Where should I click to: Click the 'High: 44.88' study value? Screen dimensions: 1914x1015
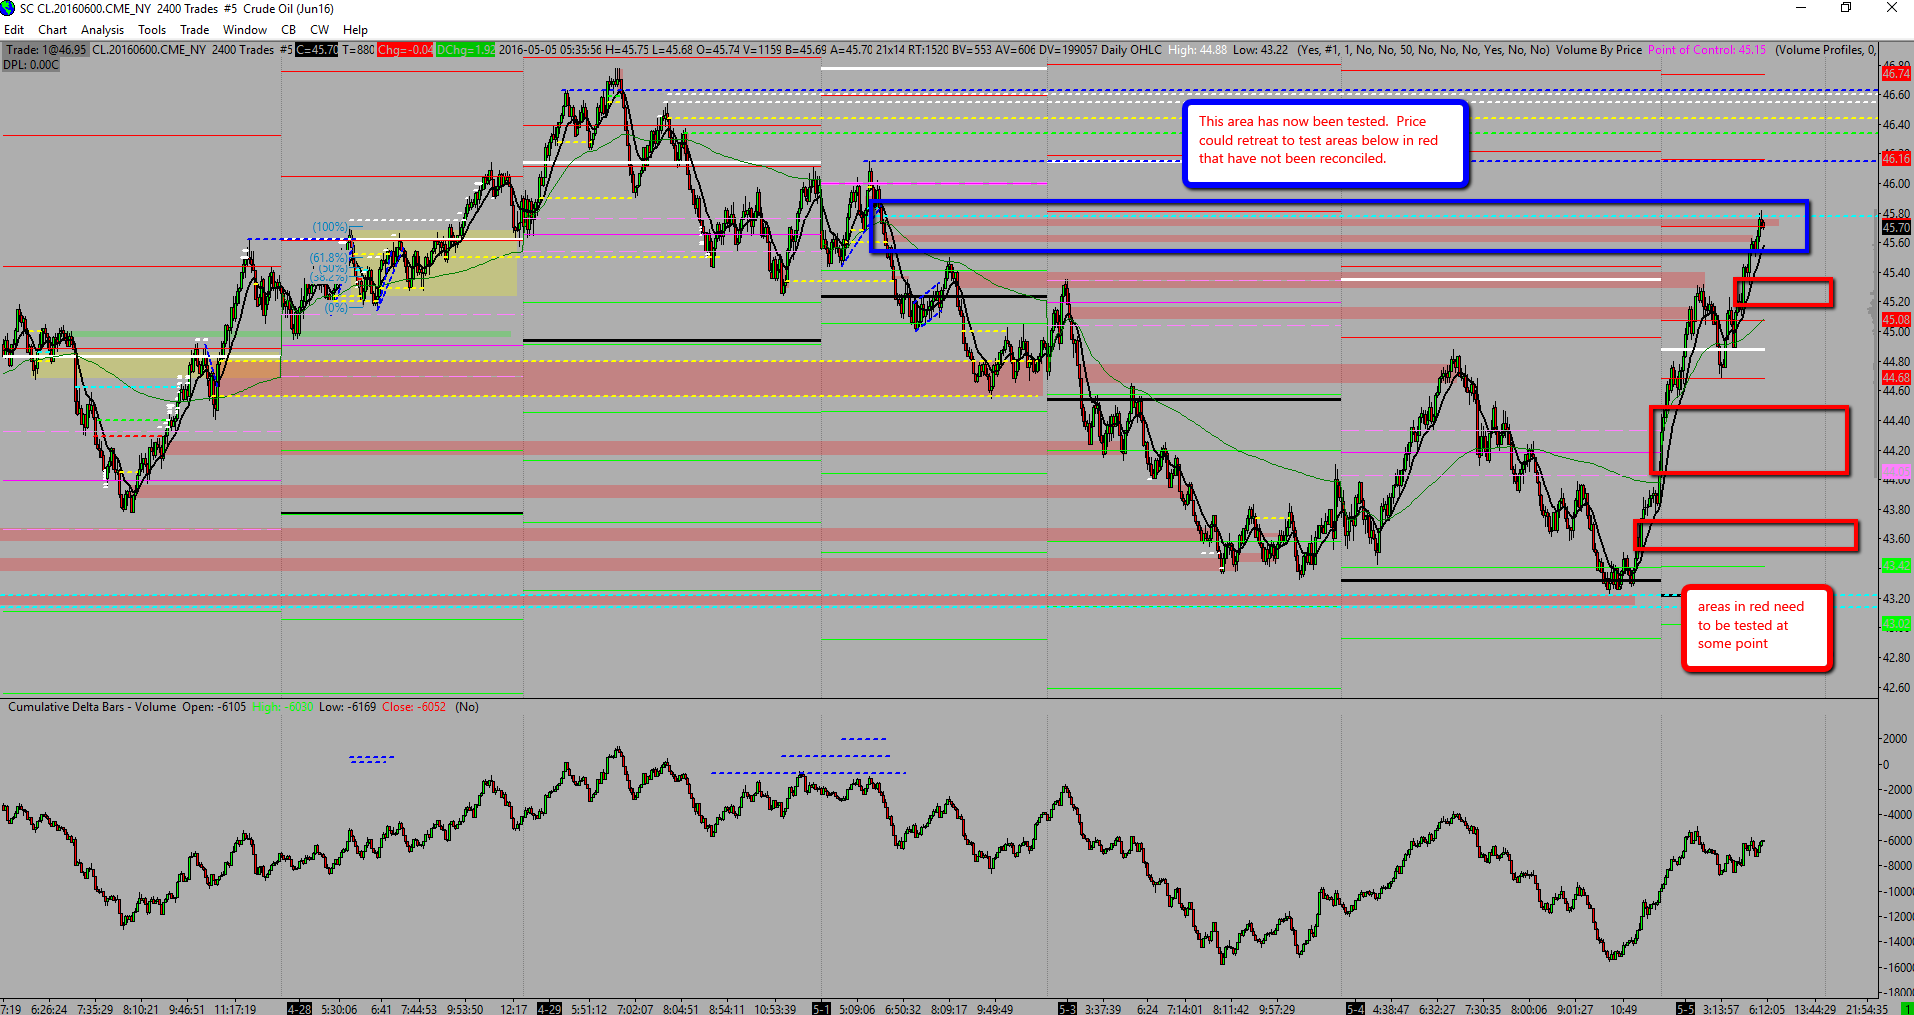click(x=1197, y=50)
